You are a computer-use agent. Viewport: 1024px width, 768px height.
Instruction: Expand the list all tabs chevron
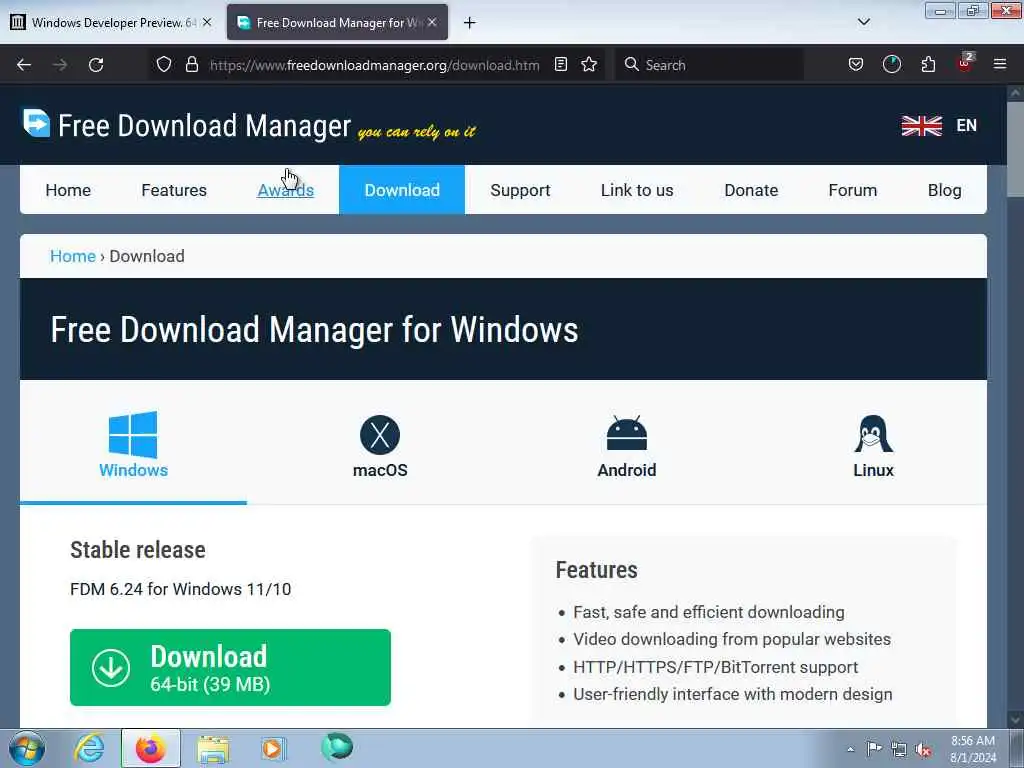click(x=863, y=22)
